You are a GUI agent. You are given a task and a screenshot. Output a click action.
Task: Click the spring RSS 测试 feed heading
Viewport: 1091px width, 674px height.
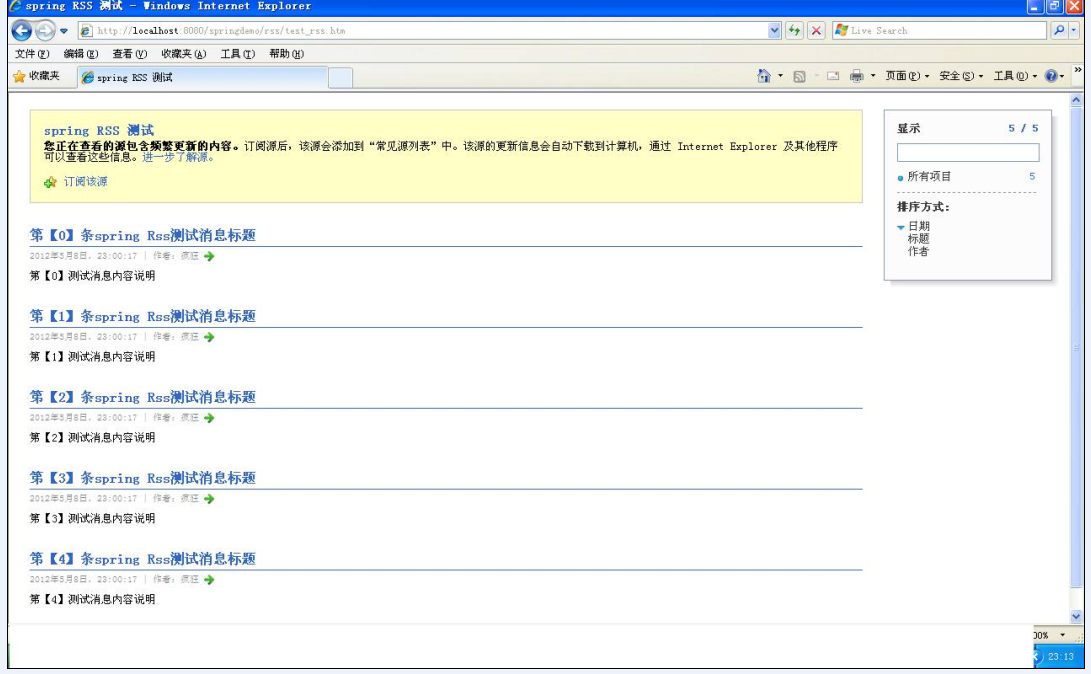[99, 130]
